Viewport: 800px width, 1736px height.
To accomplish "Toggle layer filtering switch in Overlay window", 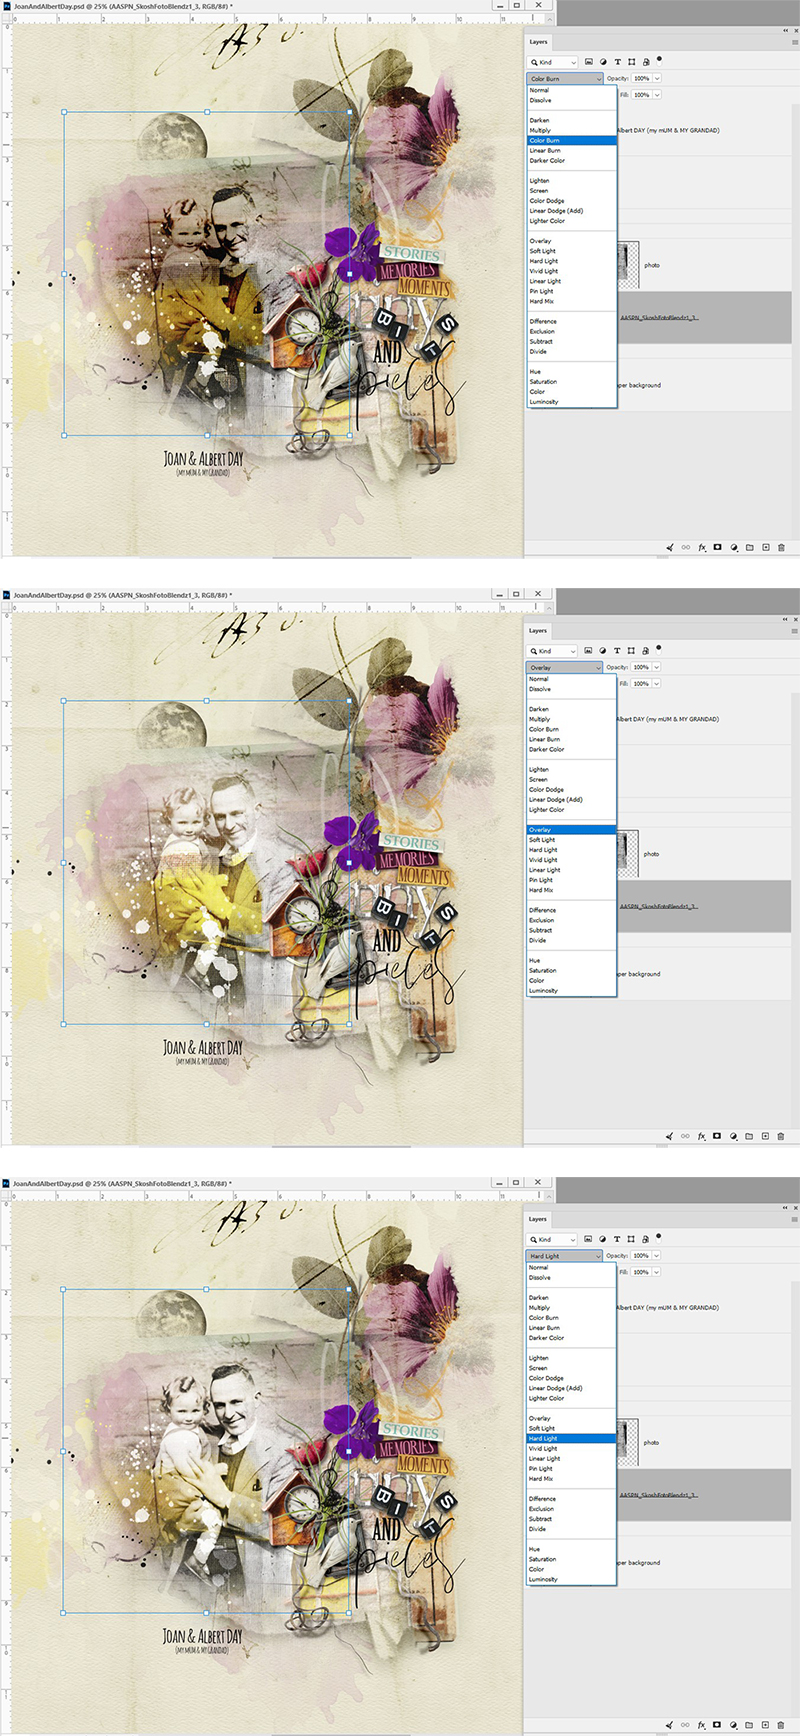I will coord(659,648).
